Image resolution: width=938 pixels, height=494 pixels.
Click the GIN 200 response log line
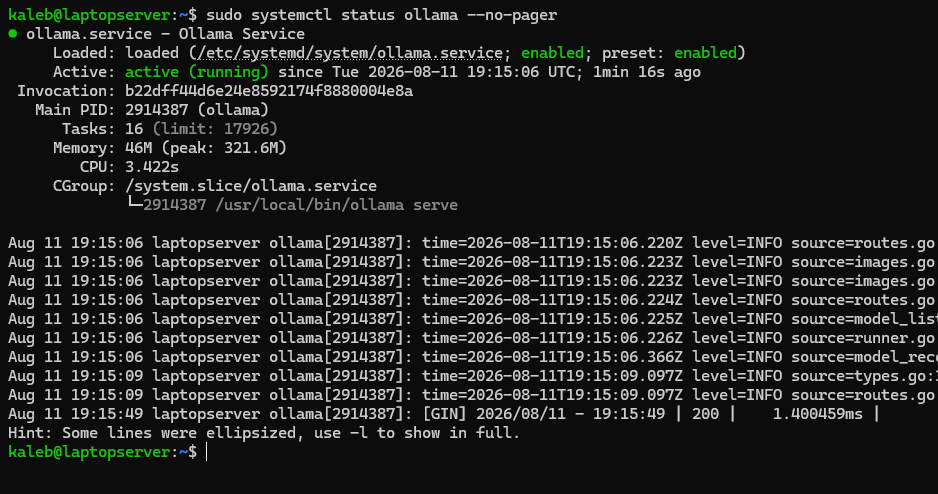click(444, 414)
